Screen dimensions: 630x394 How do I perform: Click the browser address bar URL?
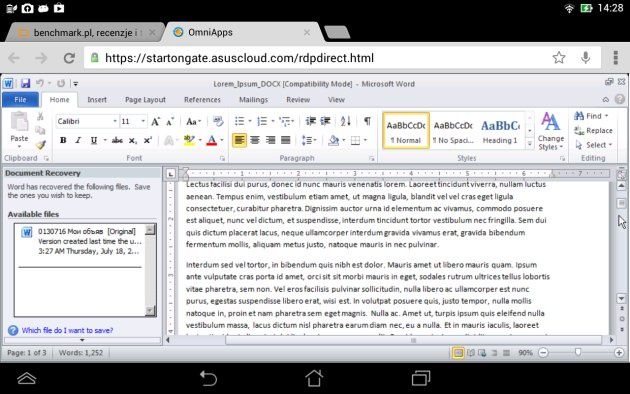click(239, 58)
